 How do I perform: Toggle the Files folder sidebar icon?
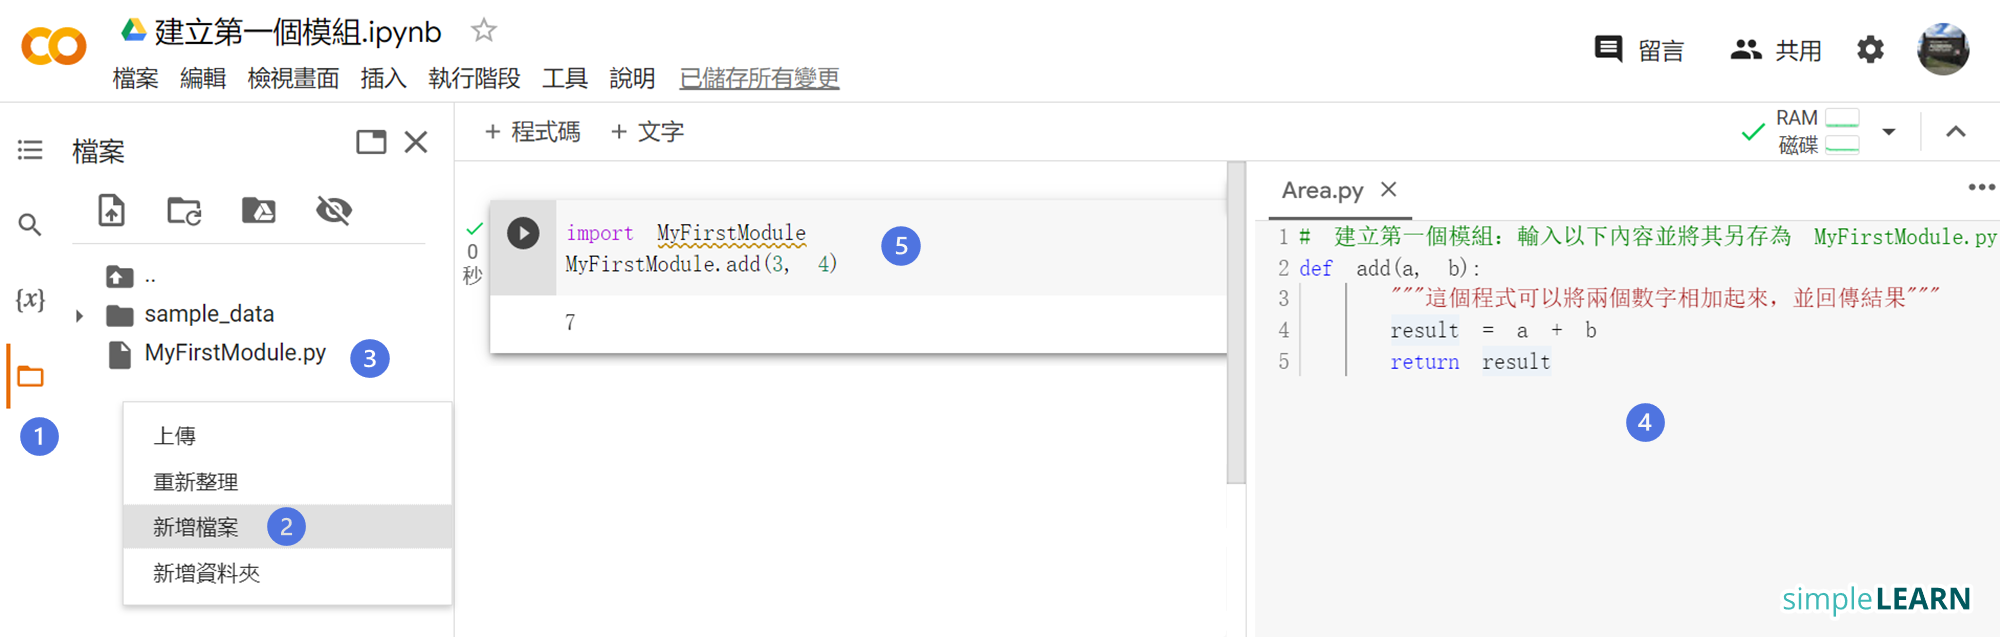[x=31, y=377]
